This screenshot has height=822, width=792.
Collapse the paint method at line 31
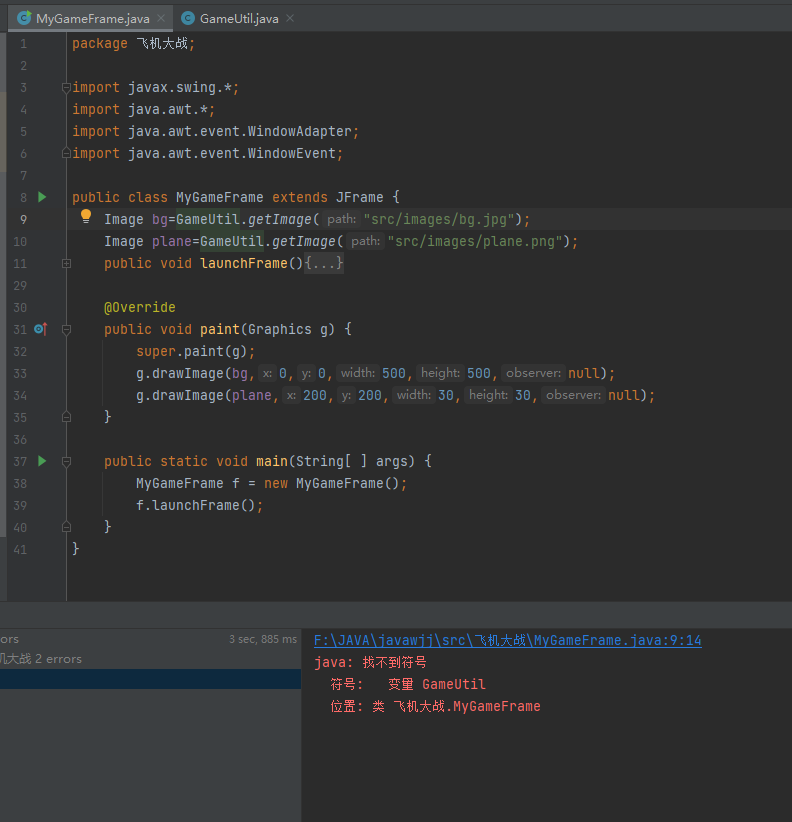pos(66,330)
